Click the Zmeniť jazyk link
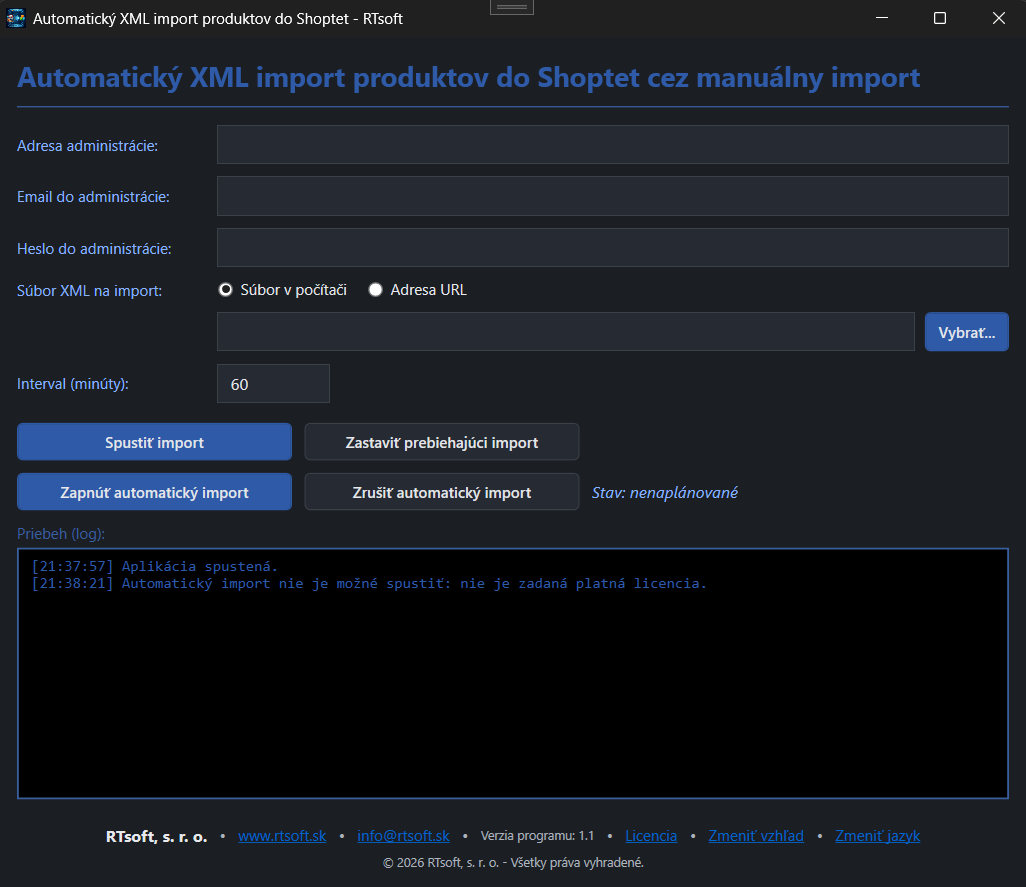This screenshot has width=1026, height=887. click(x=877, y=836)
